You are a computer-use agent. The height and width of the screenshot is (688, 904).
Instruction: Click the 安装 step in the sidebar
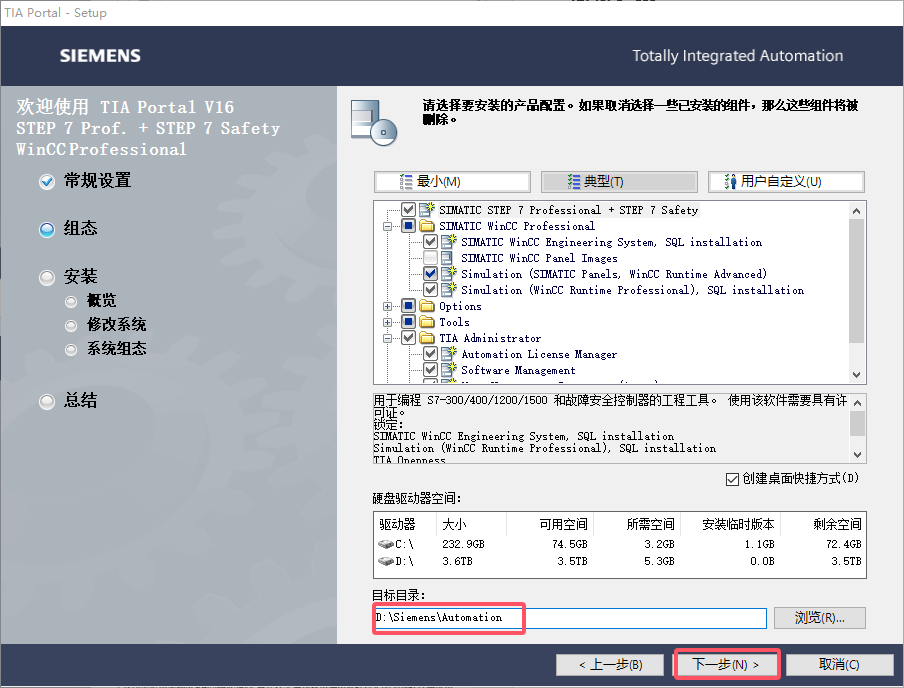point(80,276)
